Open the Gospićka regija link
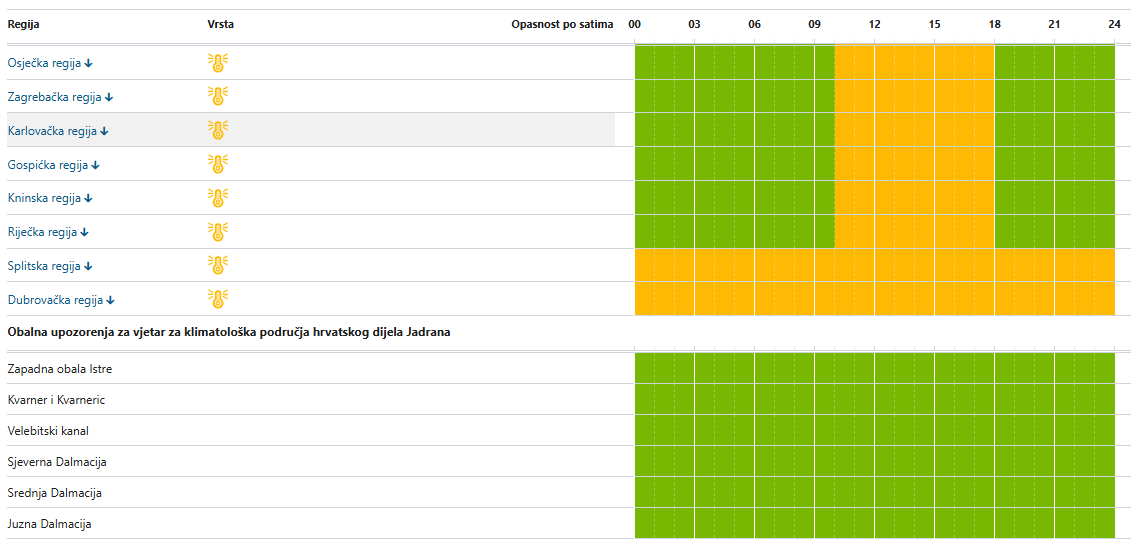The height and width of the screenshot is (546, 1131). coord(48,164)
